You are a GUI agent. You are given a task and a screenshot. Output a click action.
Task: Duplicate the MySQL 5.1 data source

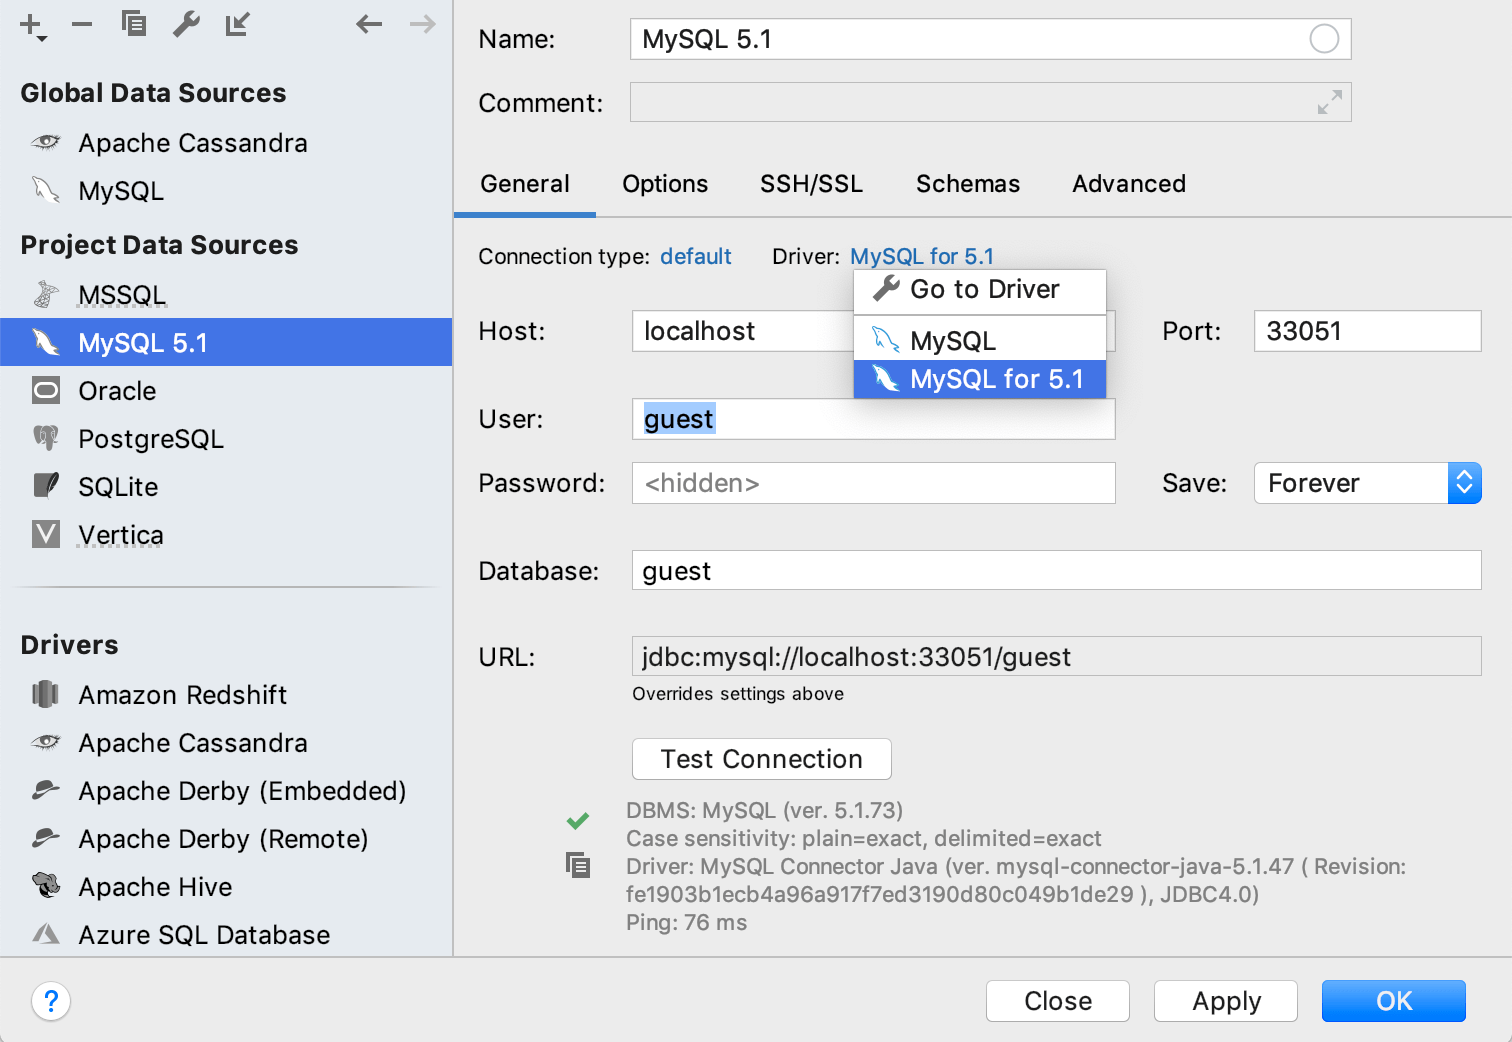tap(134, 24)
